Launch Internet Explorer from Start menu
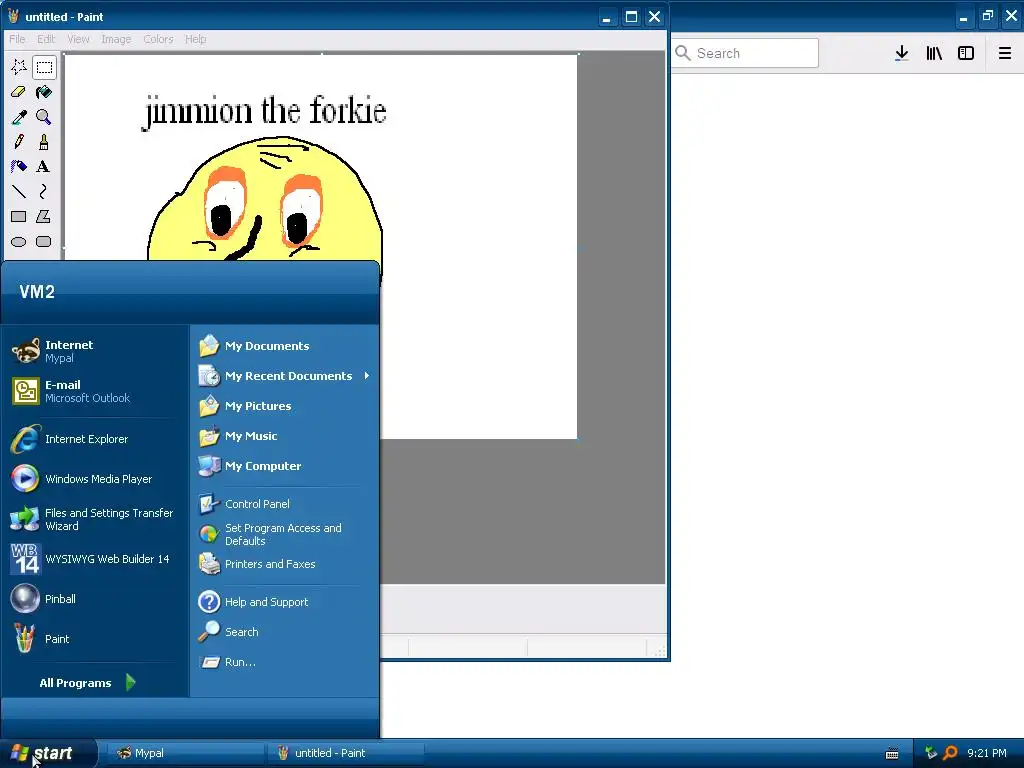 coord(95,439)
